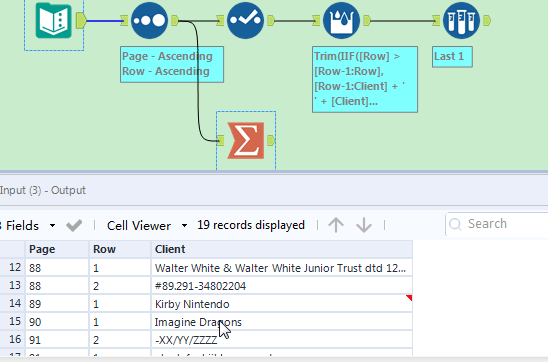Click the Row column header

click(x=120, y=249)
